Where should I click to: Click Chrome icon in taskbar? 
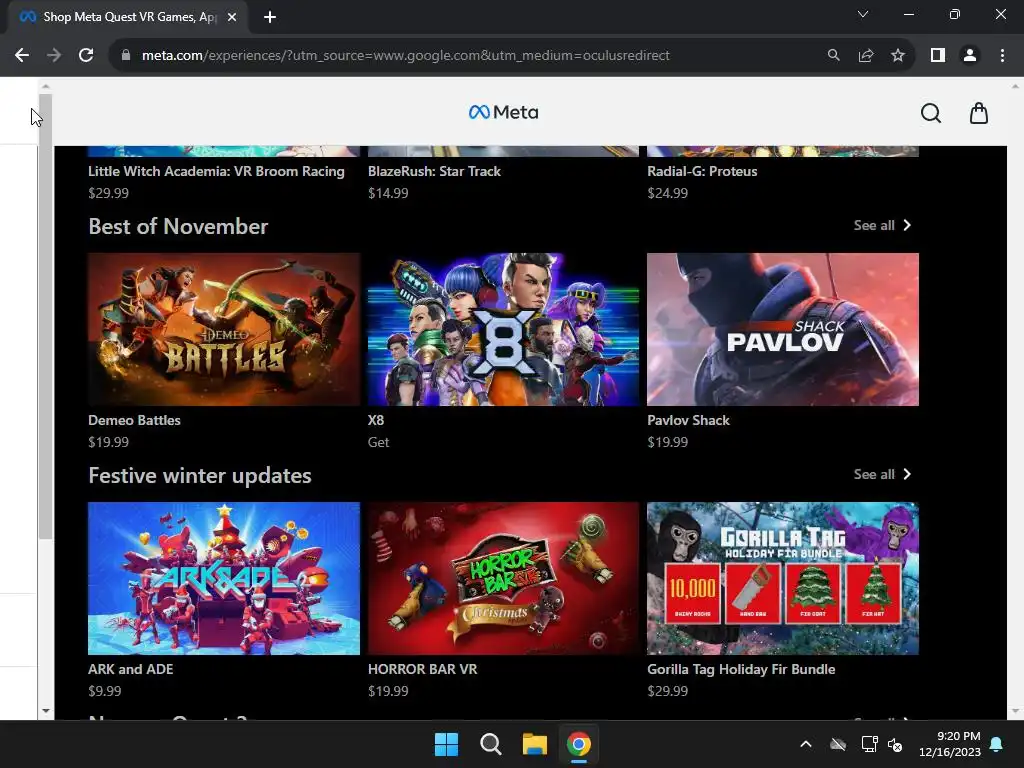tap(579, 744)
